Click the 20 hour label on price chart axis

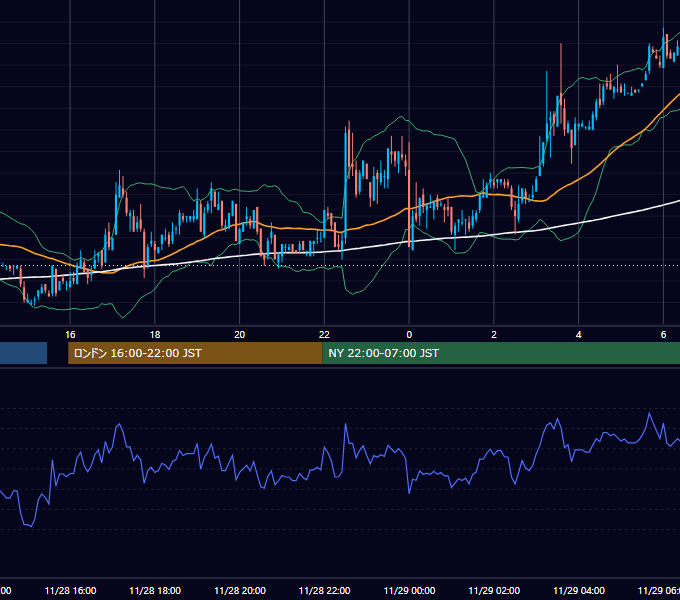239,335
